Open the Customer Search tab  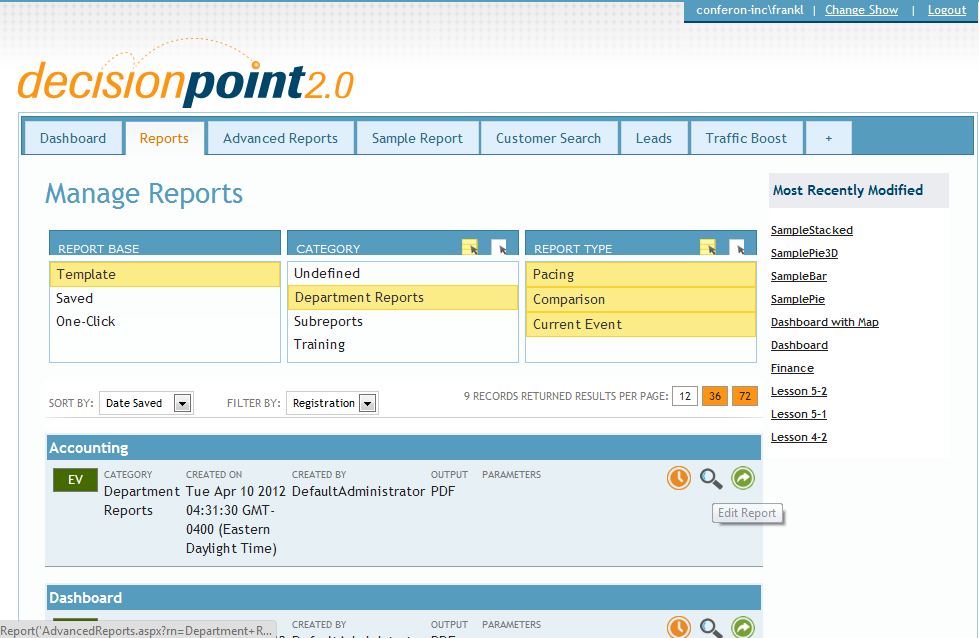point(548,138)
